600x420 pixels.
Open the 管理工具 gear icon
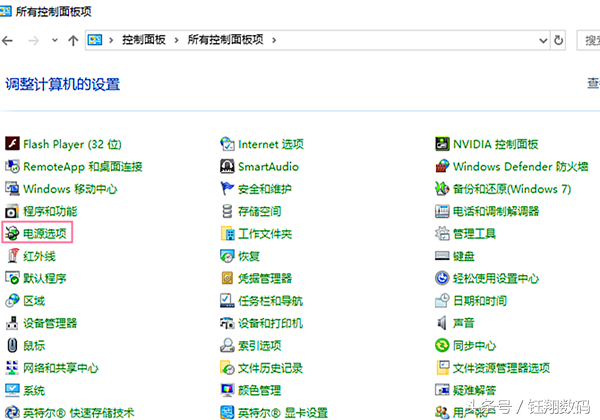442,233
